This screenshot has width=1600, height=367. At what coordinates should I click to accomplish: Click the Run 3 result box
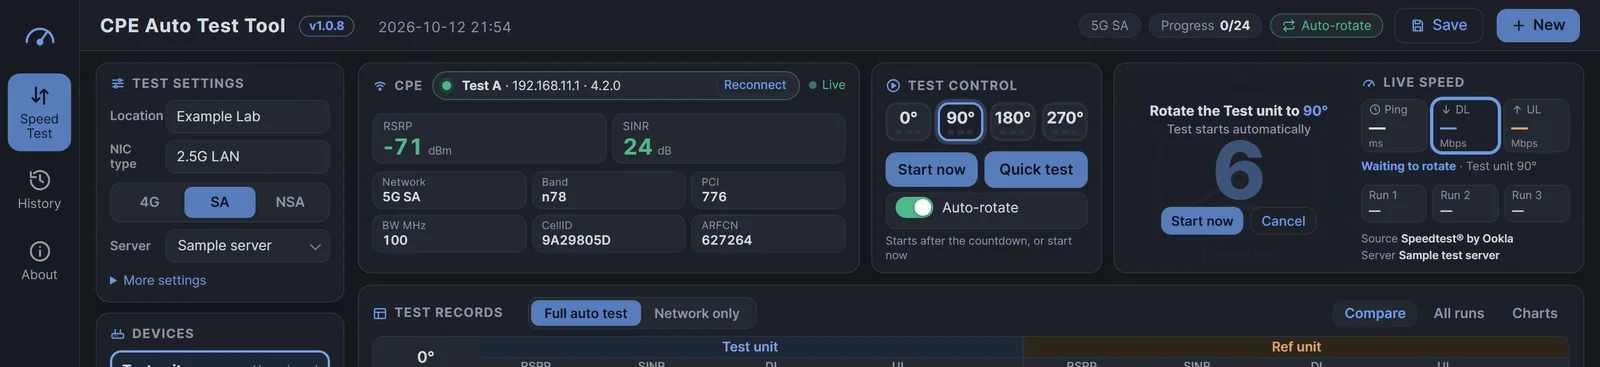[x=1536, y=203]
